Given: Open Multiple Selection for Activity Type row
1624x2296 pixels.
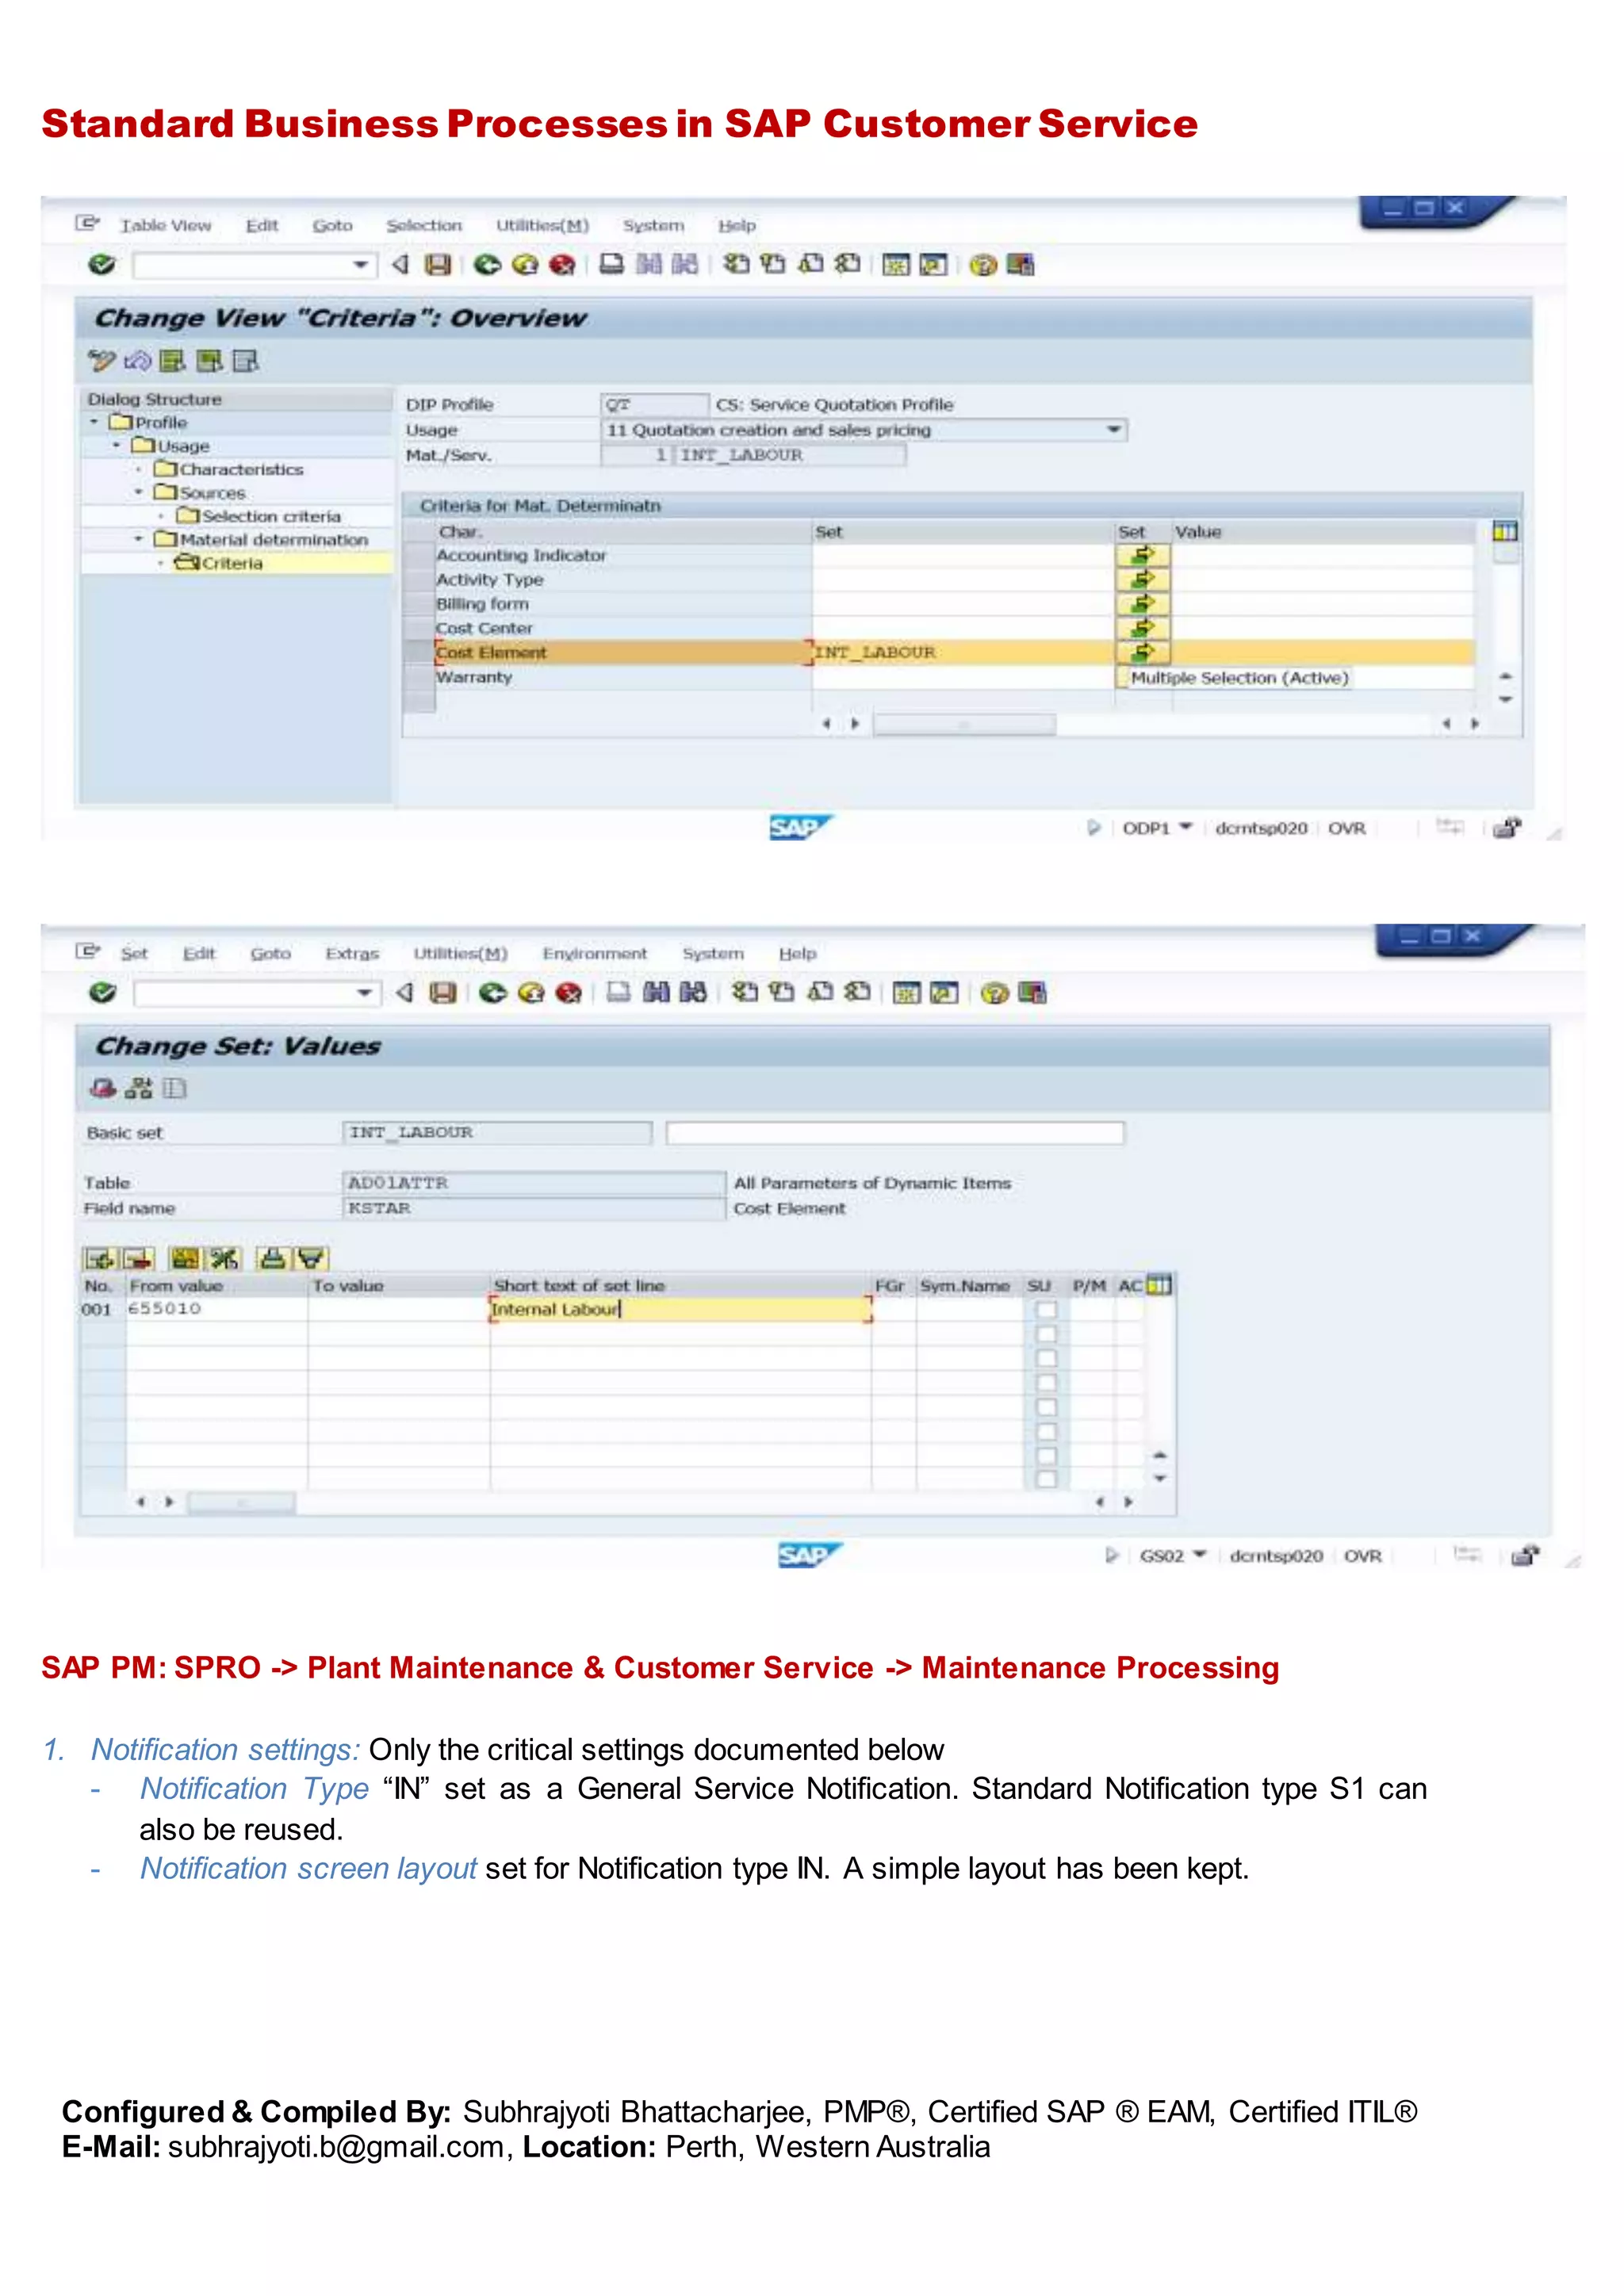Looking at the screenshot, I should [x=1142, y=579].
